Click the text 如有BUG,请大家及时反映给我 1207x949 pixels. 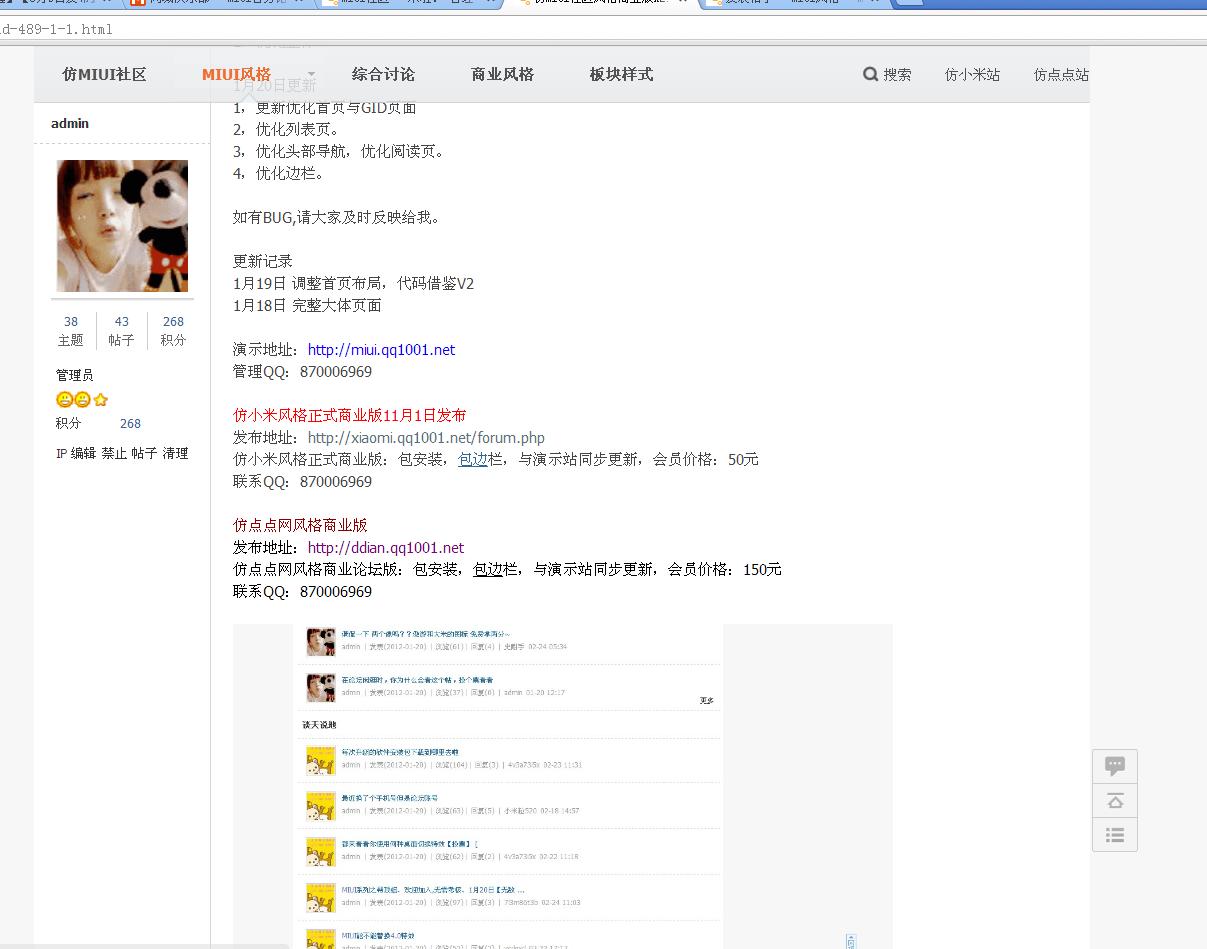point(336,218)
